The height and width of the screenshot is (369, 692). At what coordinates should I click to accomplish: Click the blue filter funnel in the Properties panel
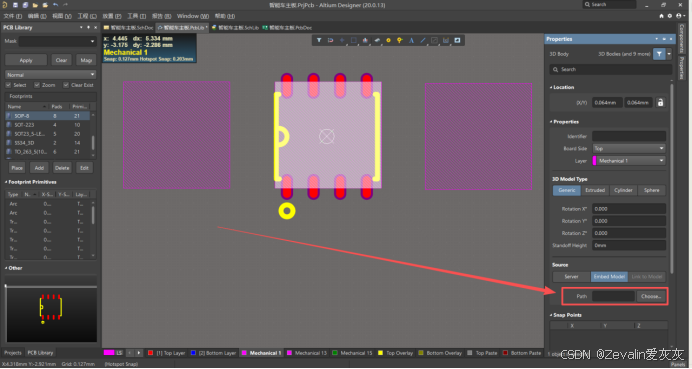(659, 54)
